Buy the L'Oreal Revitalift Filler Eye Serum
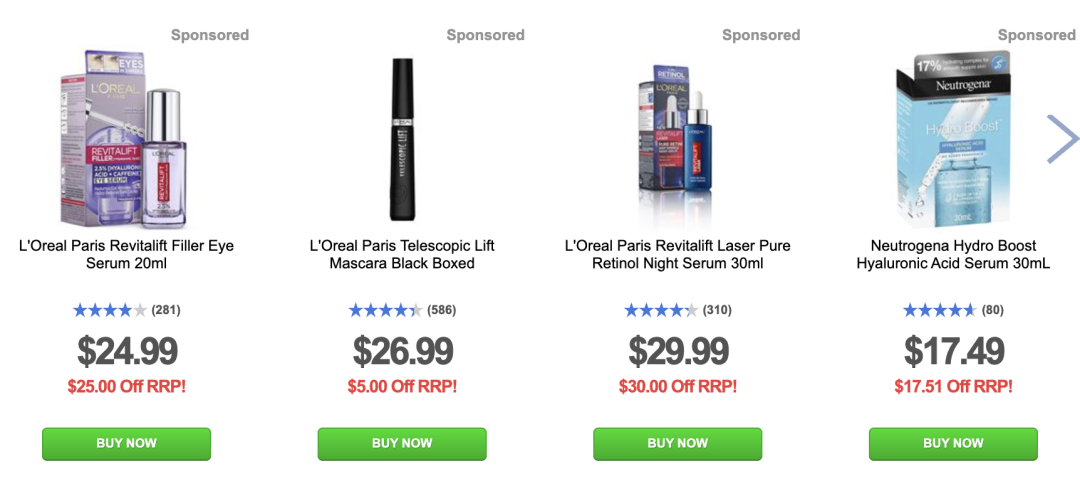This screenshot has width=1080, height=489. pyautogui.click(x=126, y=444)
